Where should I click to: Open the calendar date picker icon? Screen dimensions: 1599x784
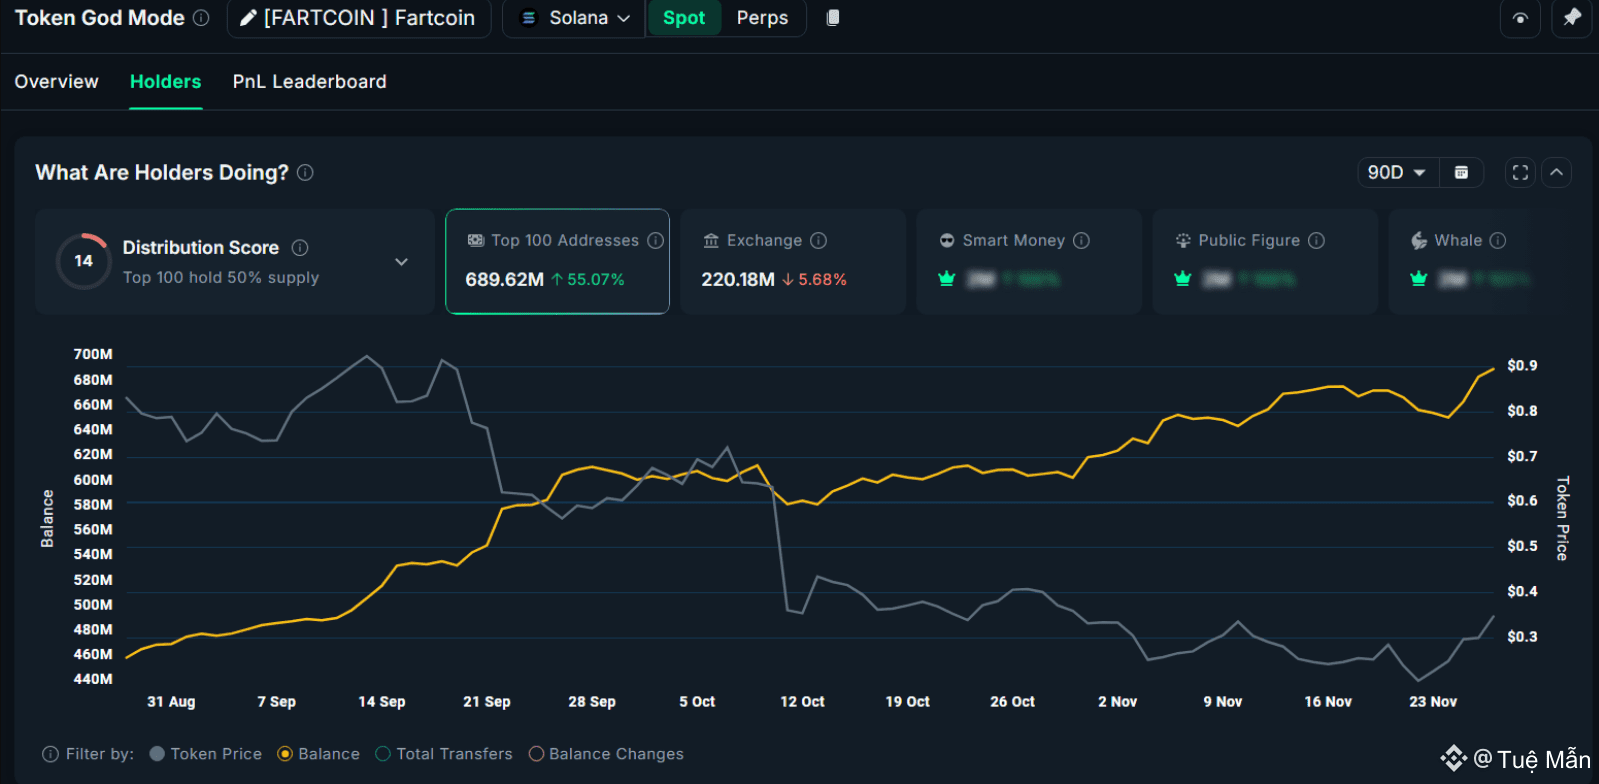[1461, 173]
